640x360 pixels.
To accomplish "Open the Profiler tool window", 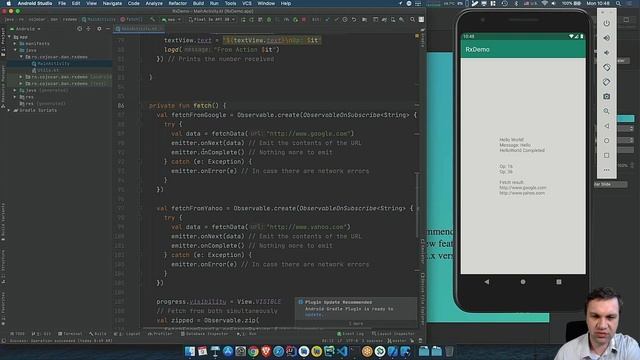I will (160, 334).
